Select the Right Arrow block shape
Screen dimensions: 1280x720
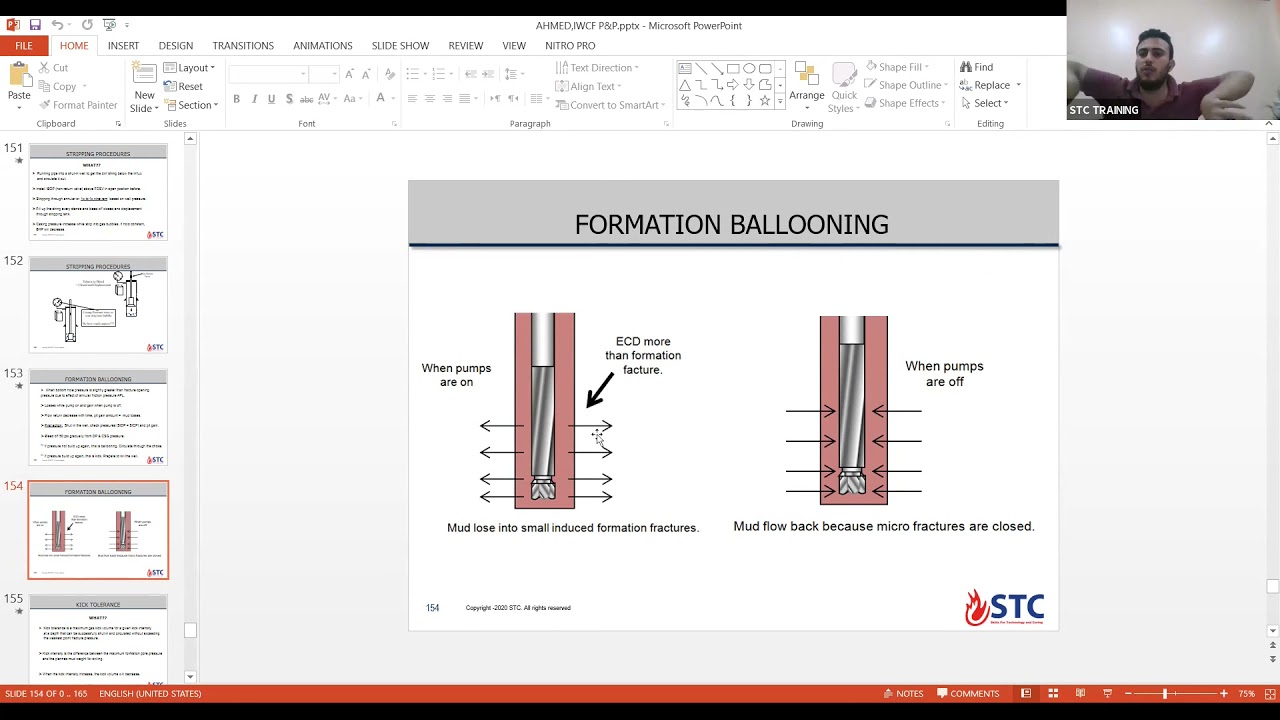tap(733, 85)
